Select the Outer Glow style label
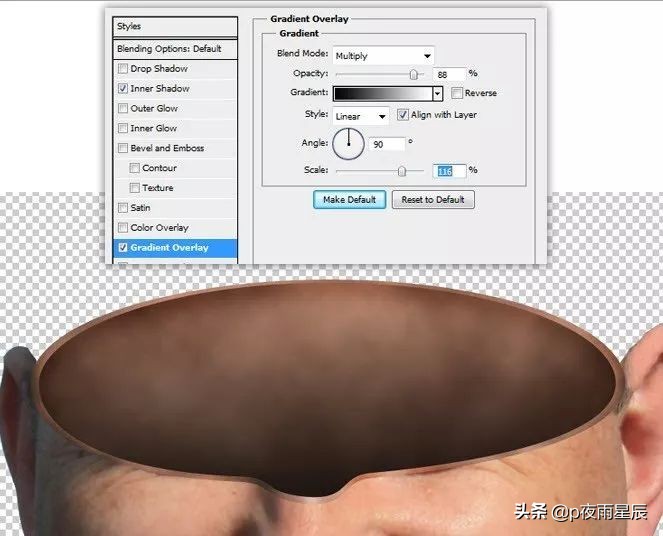Image resolution: width=663 pixels, height=536 pixels. pyautogui.click(x=154, y=108)
